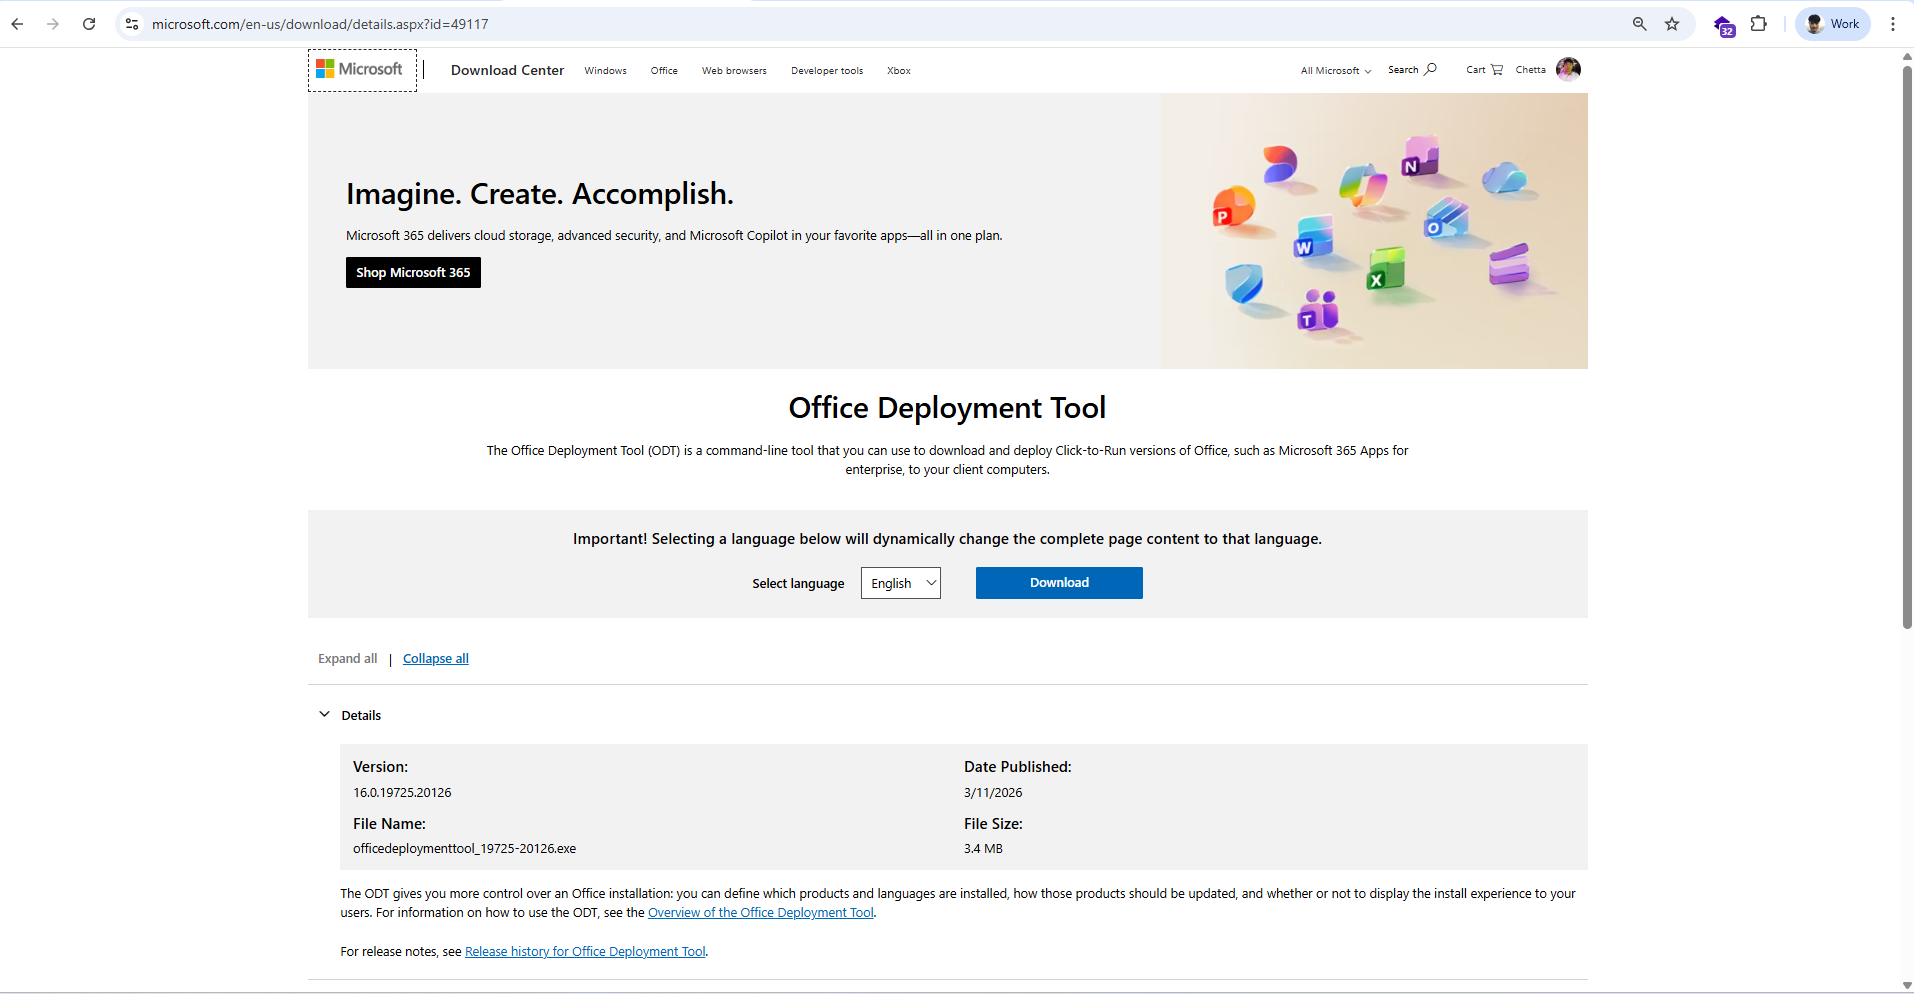Click the page vertical scrollbar thumb
The height and width of the screenshot is (994, 1914).
(1907, 345)
